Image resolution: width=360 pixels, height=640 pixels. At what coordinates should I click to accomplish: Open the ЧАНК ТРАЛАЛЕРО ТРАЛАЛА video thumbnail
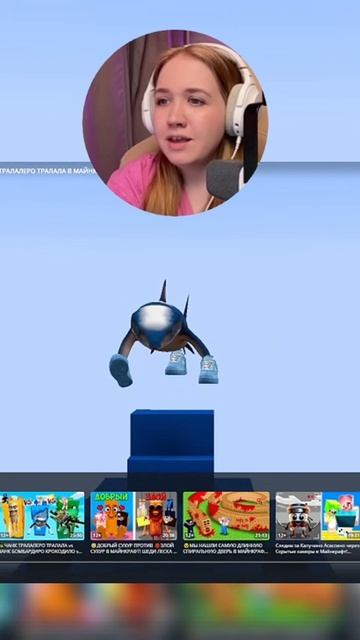click(x=42, y=516)
